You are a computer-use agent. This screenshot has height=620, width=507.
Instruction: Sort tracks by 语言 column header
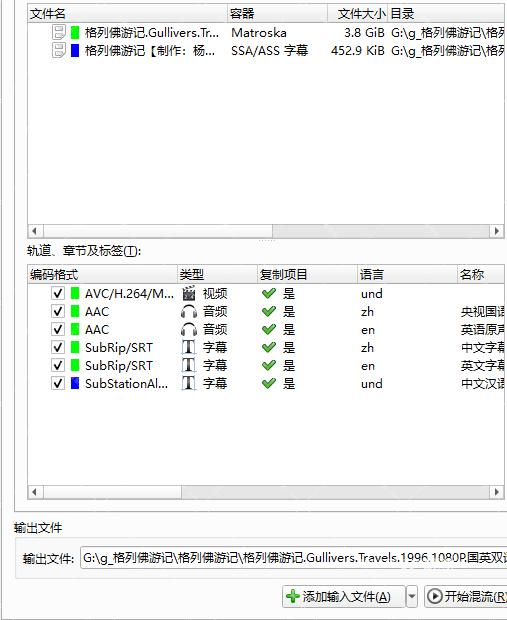tap(407, 274)
